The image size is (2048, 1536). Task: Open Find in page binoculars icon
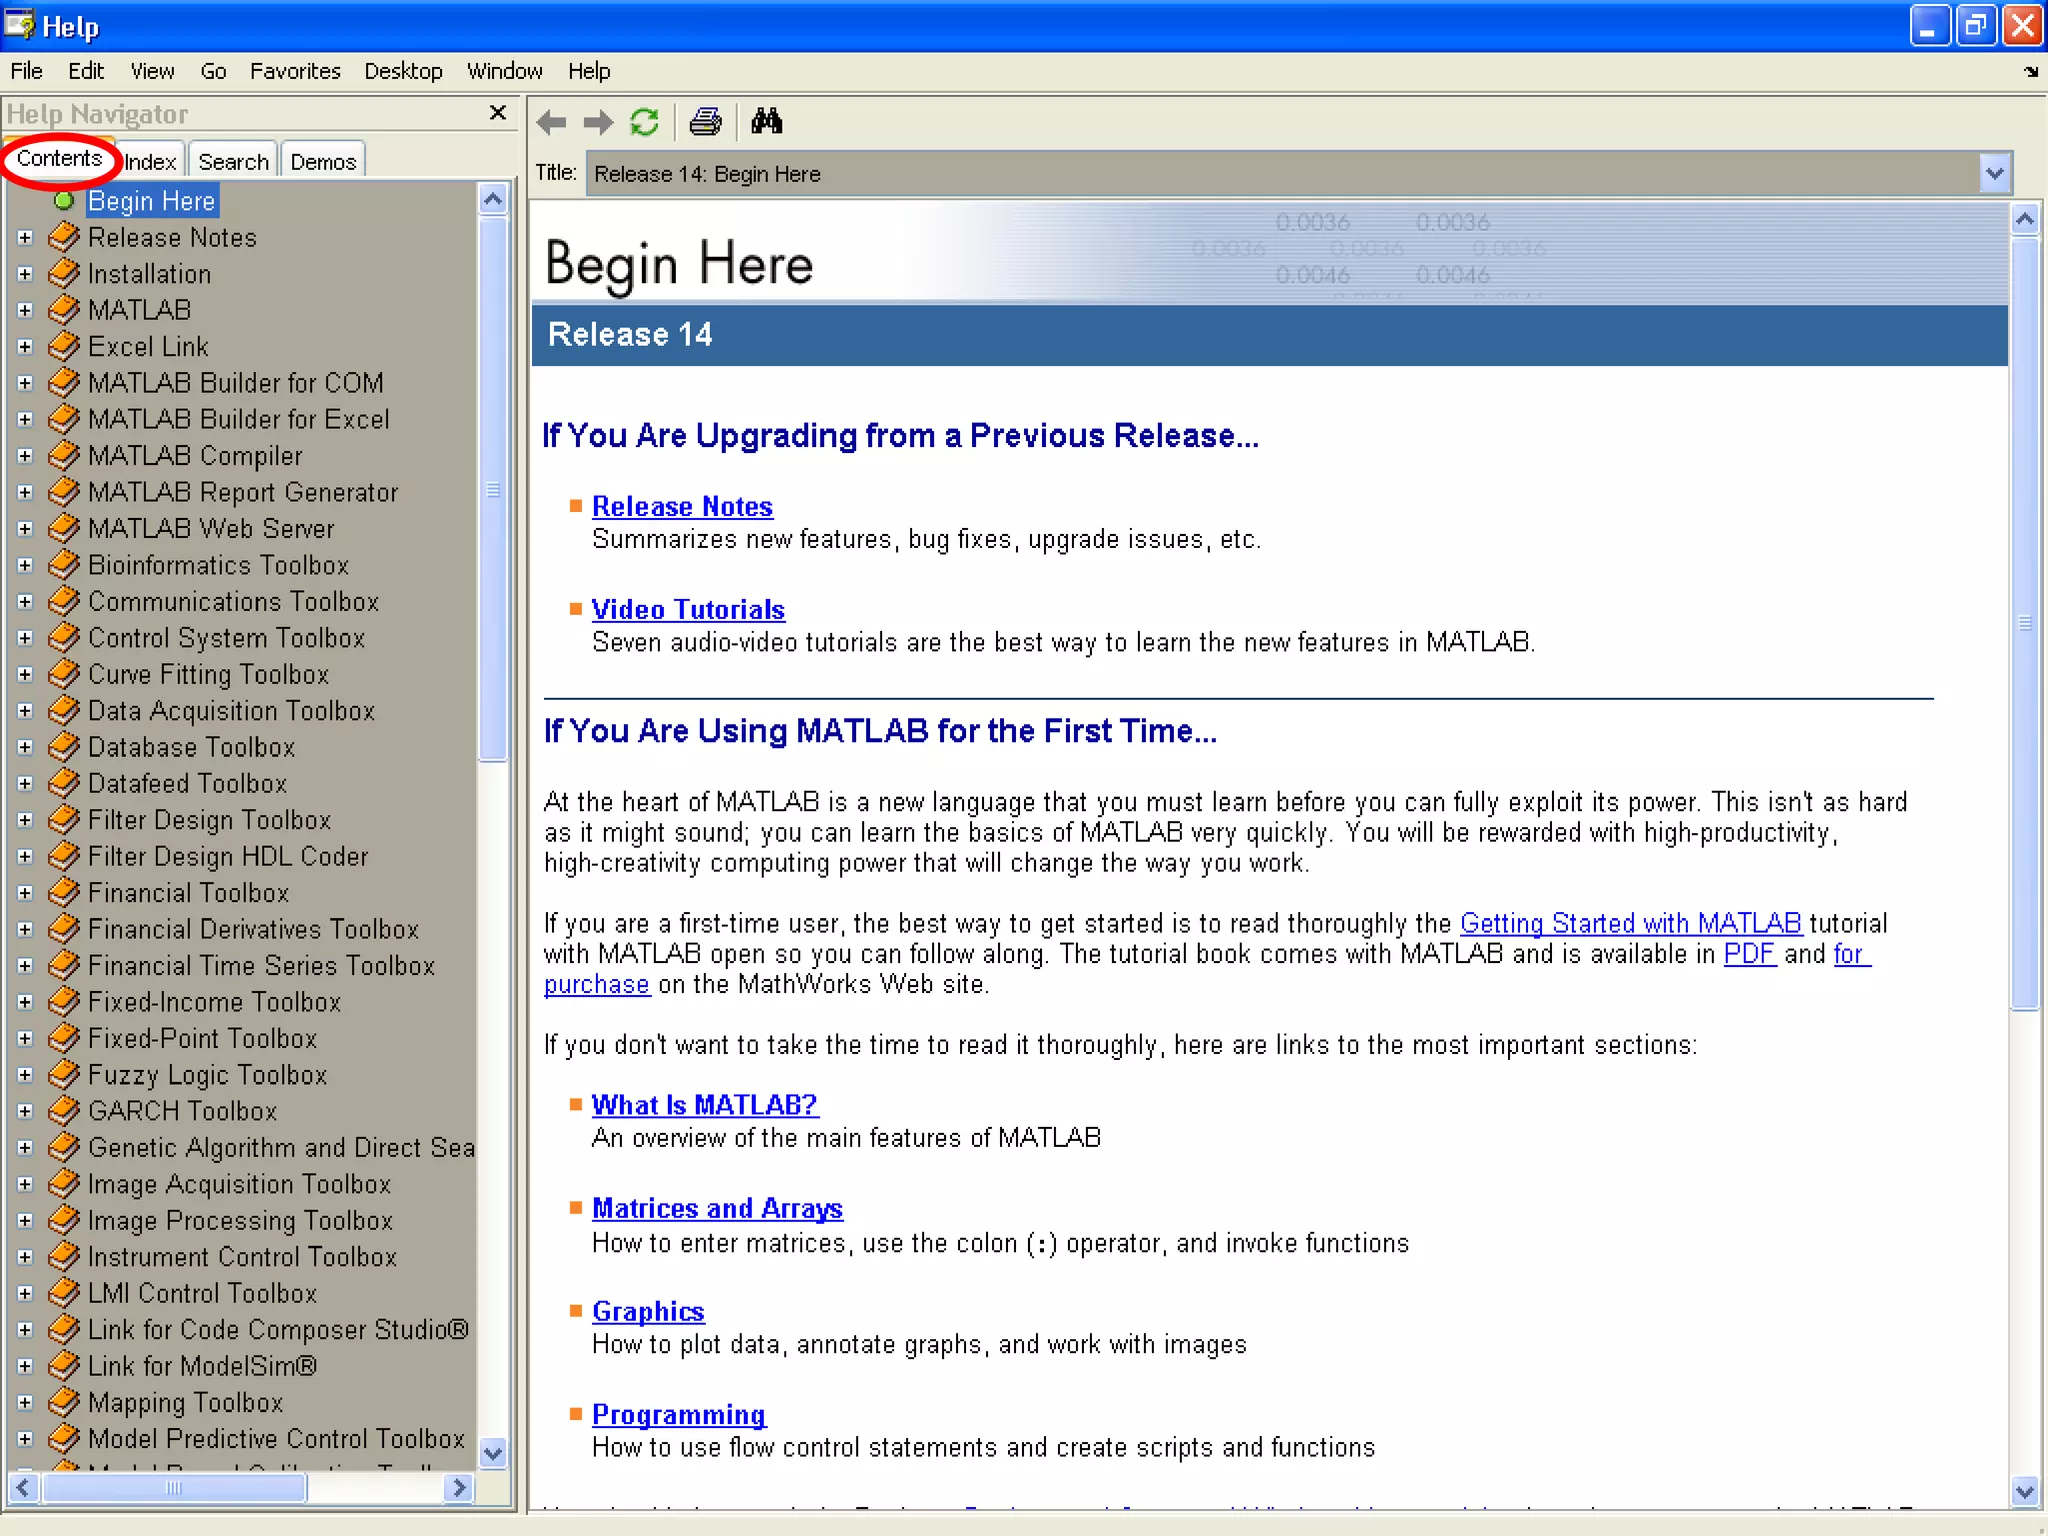[766, 122]
